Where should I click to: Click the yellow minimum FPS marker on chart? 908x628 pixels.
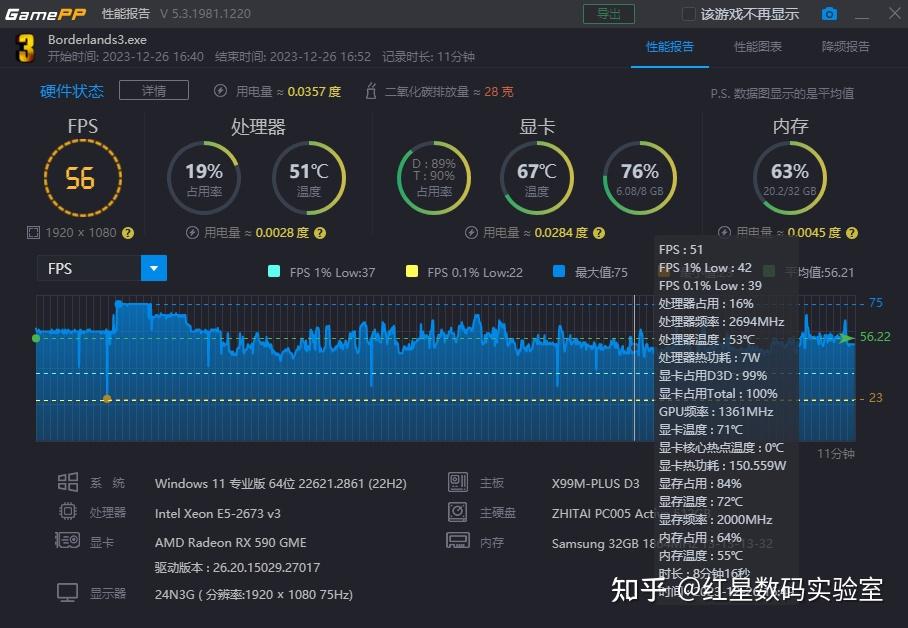click(x=107, y=399)
